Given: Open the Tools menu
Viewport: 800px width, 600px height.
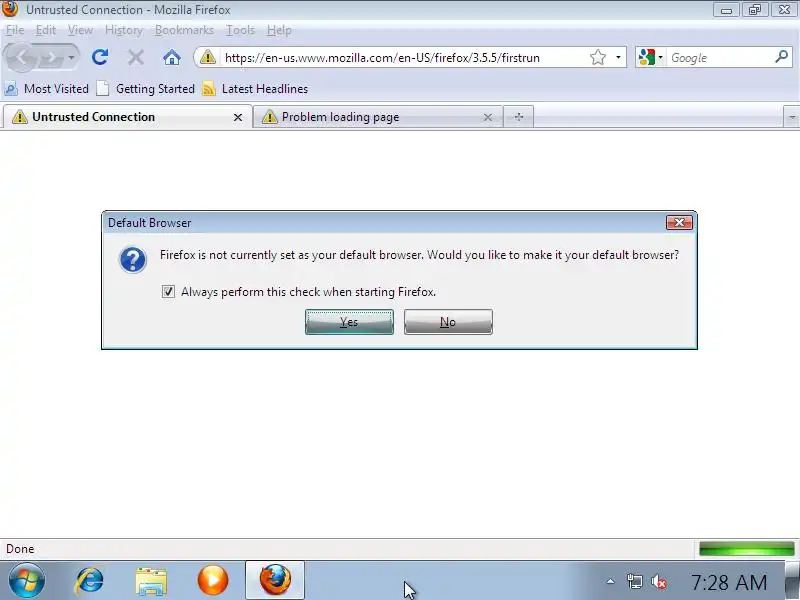Looking at the screenshot, I should pyautogui.click(x=240, y=30).
